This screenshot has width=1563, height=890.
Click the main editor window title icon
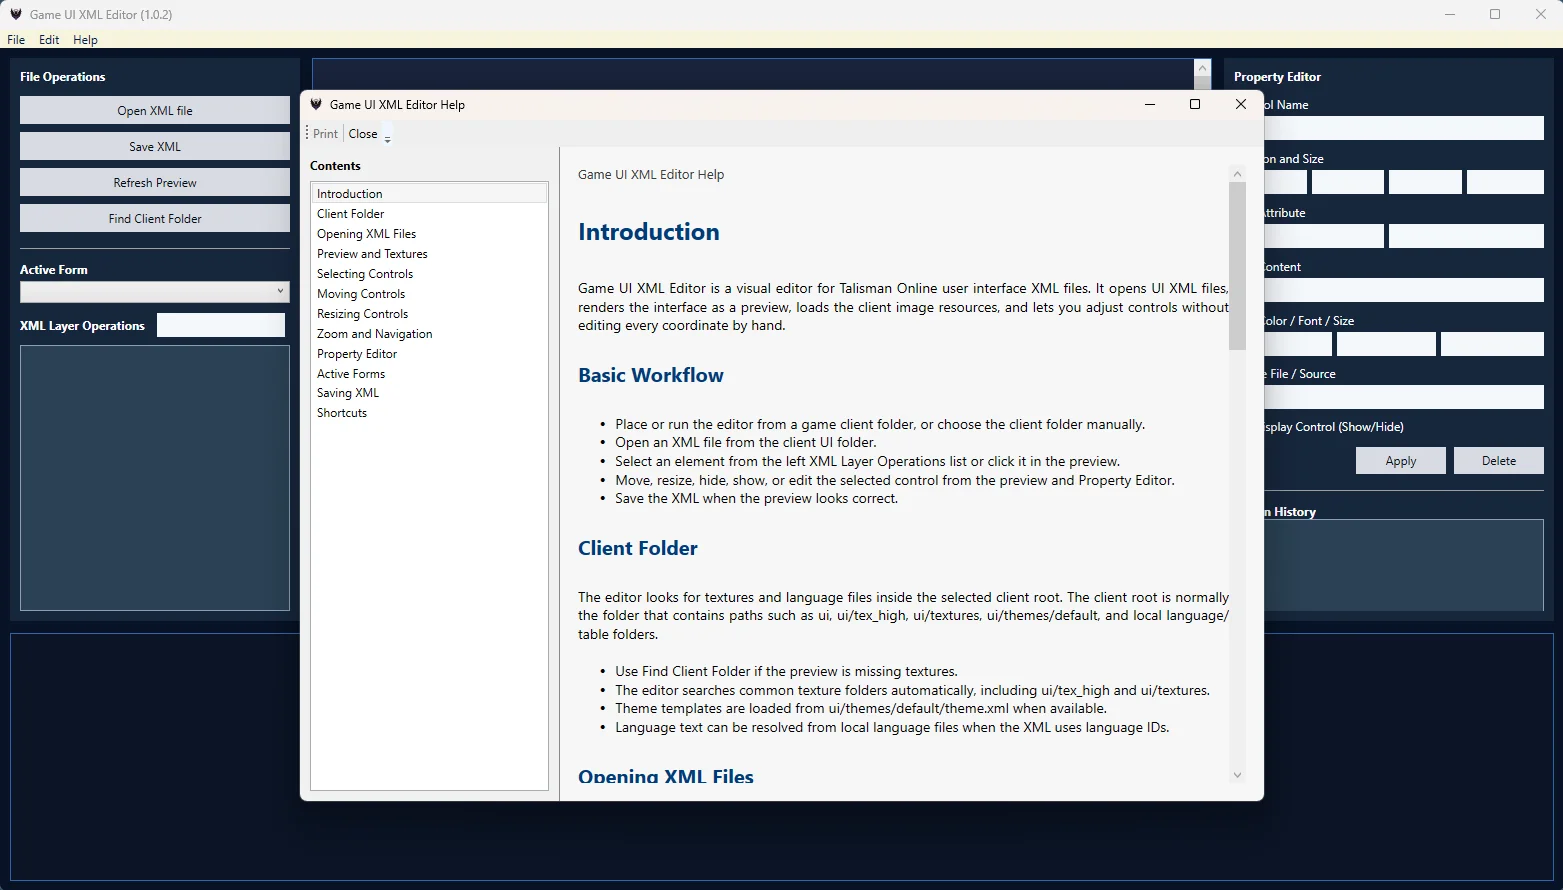[16, 14]
